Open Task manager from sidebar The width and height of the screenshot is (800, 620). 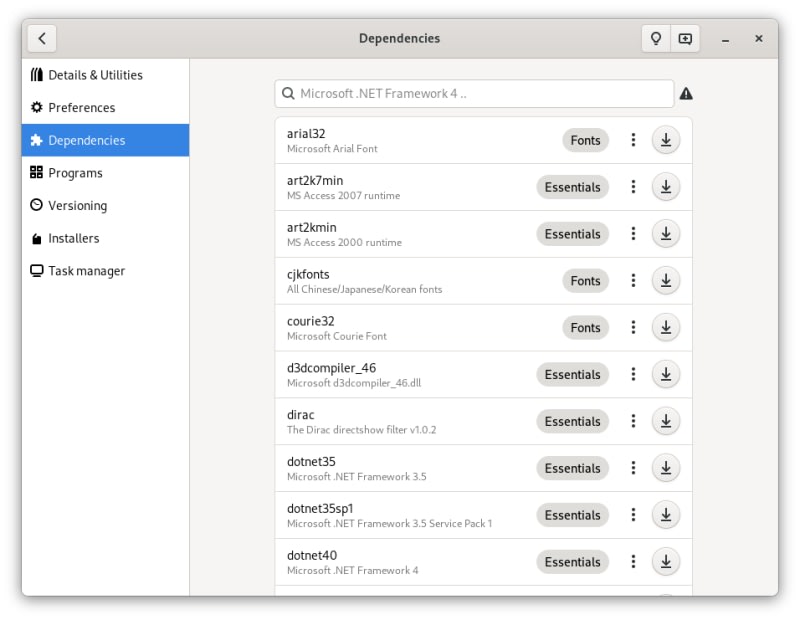tap(86, 271)
